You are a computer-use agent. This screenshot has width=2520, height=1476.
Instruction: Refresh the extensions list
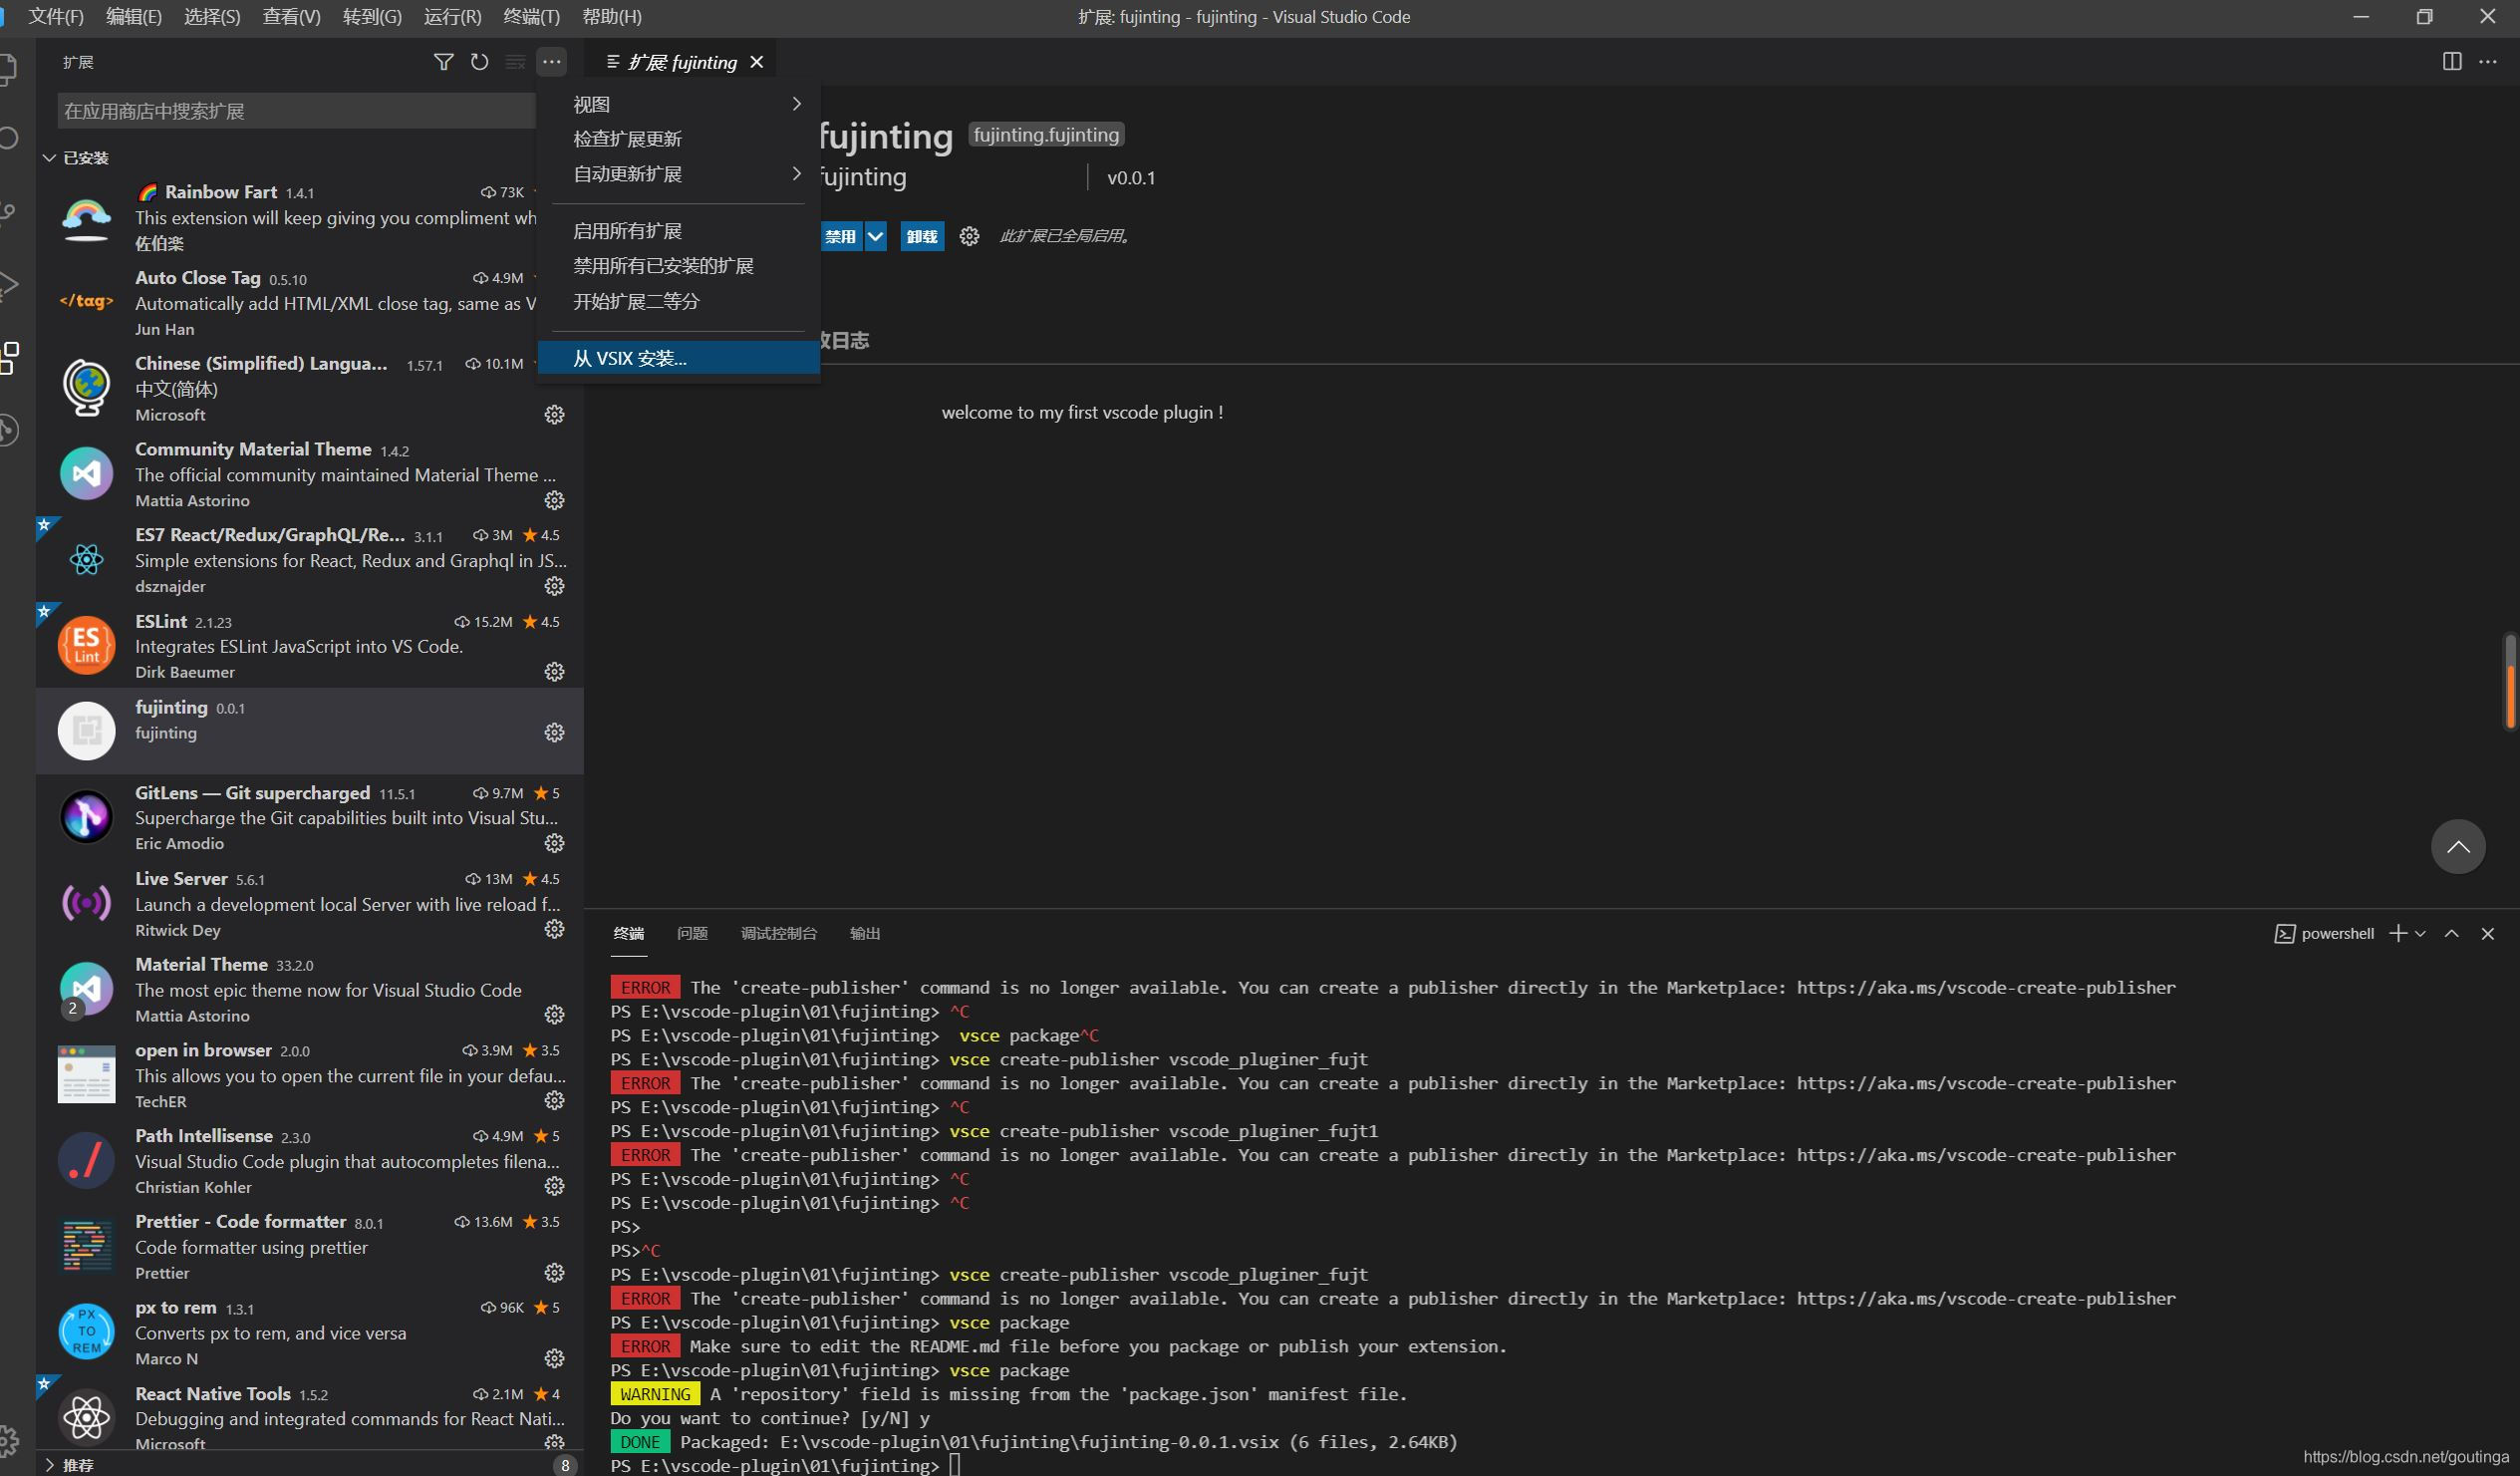tap(479, 62)
